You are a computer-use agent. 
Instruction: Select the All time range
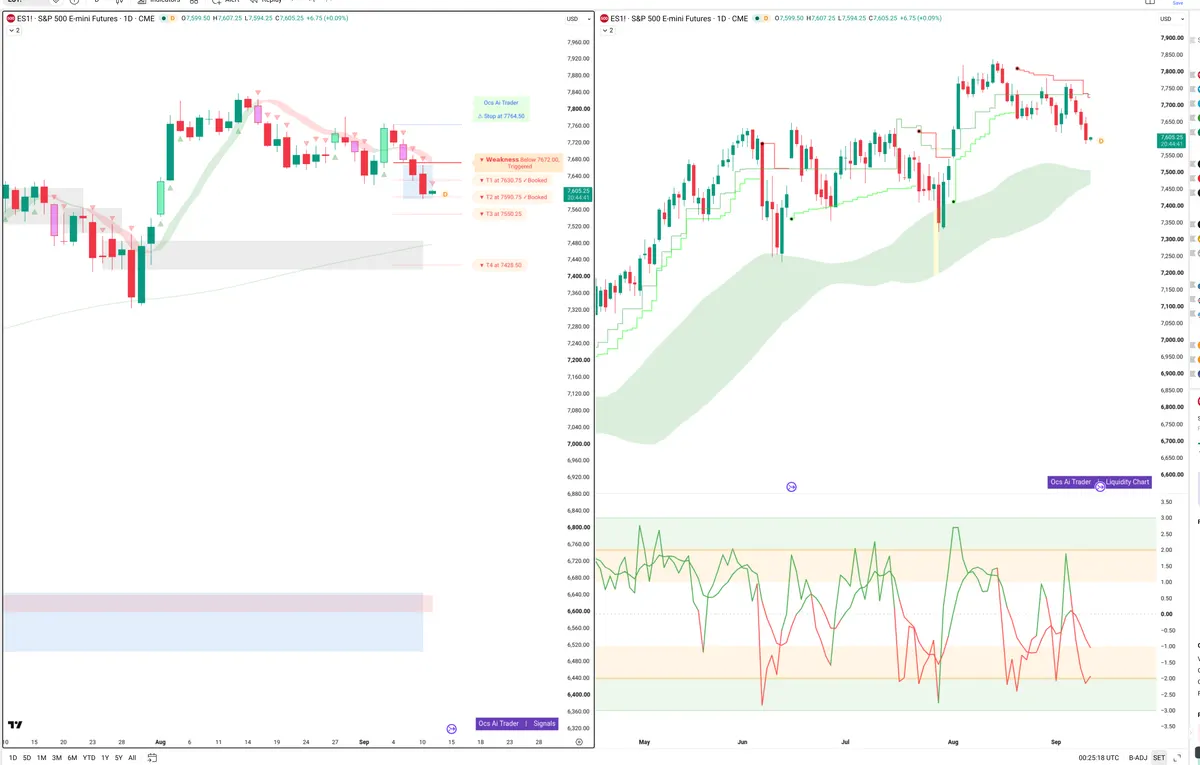[132, 758]
